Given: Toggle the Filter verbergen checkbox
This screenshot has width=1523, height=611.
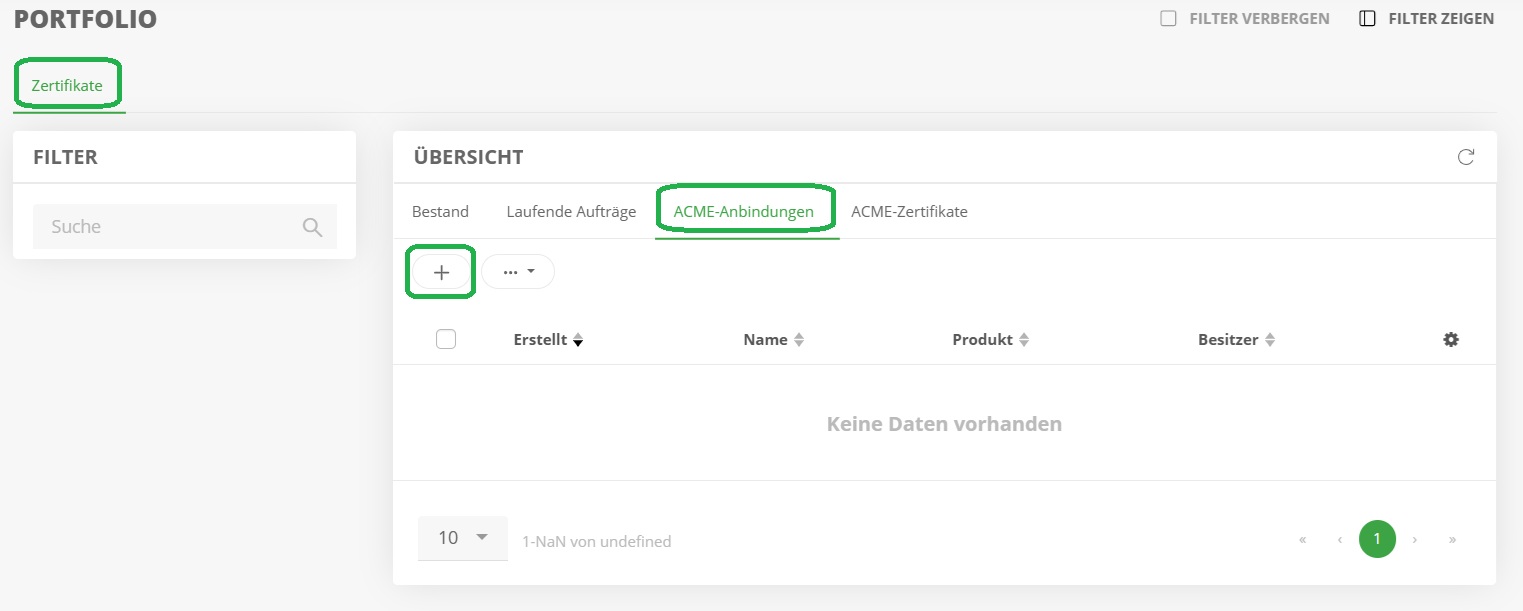Looking at the screenshot, I should [x=1168, y=19].
